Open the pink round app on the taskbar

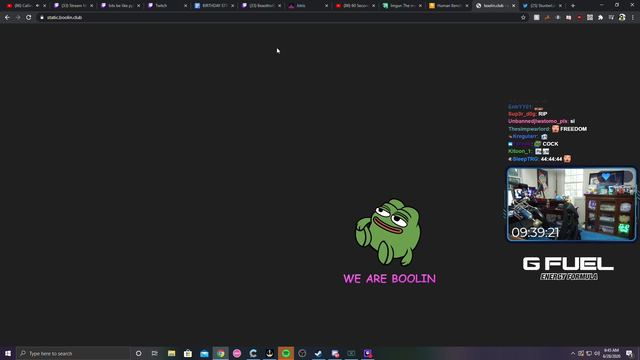pyautogui.click(x=237, y=353)
